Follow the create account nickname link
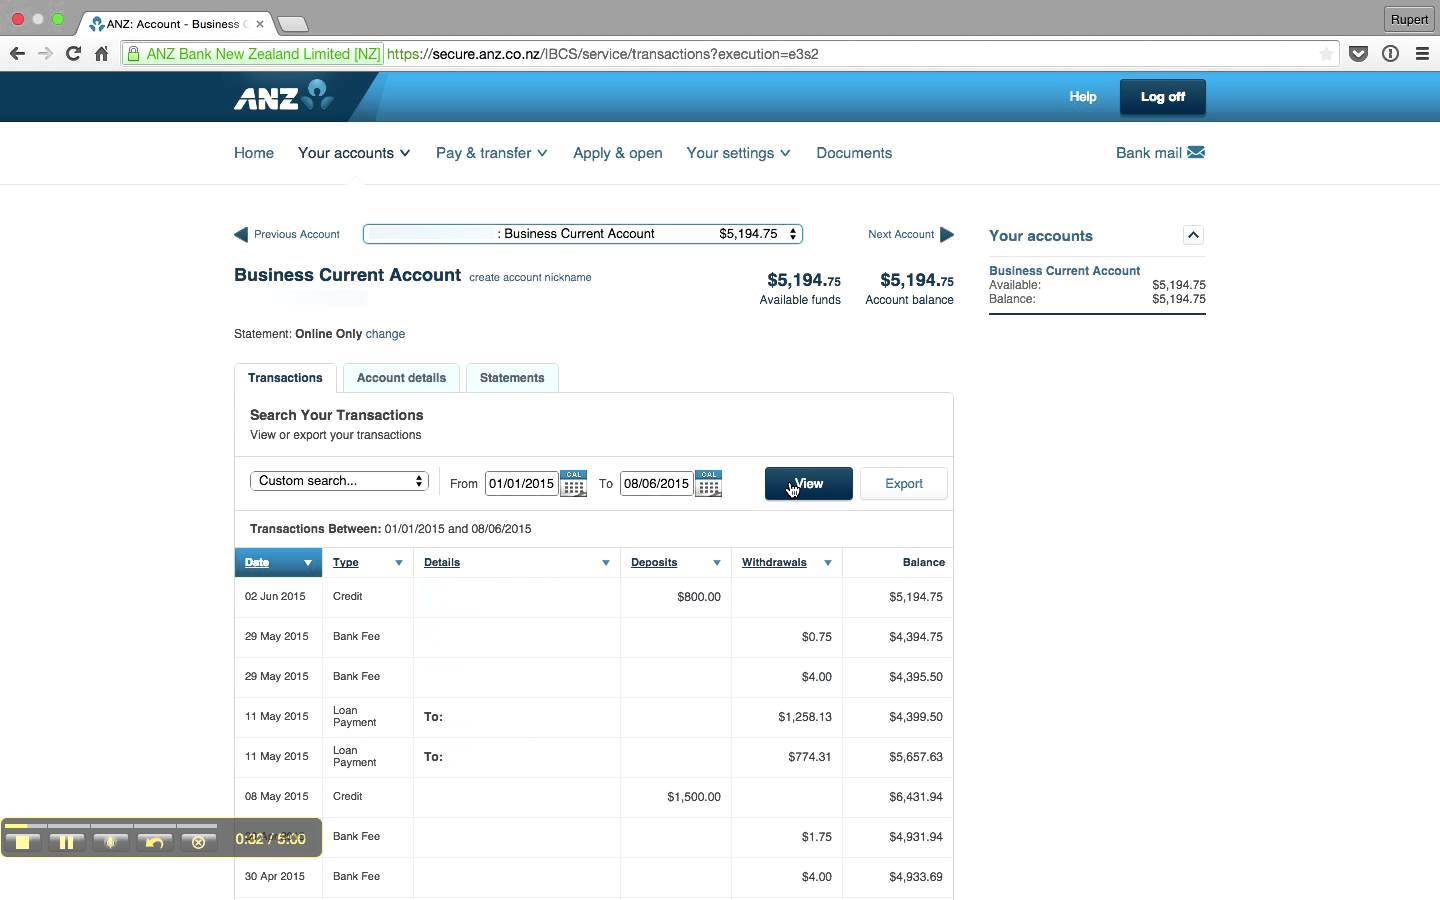The height and width of the screenshot is (900, 1440). pyautogui.click(x=531, y=278)
